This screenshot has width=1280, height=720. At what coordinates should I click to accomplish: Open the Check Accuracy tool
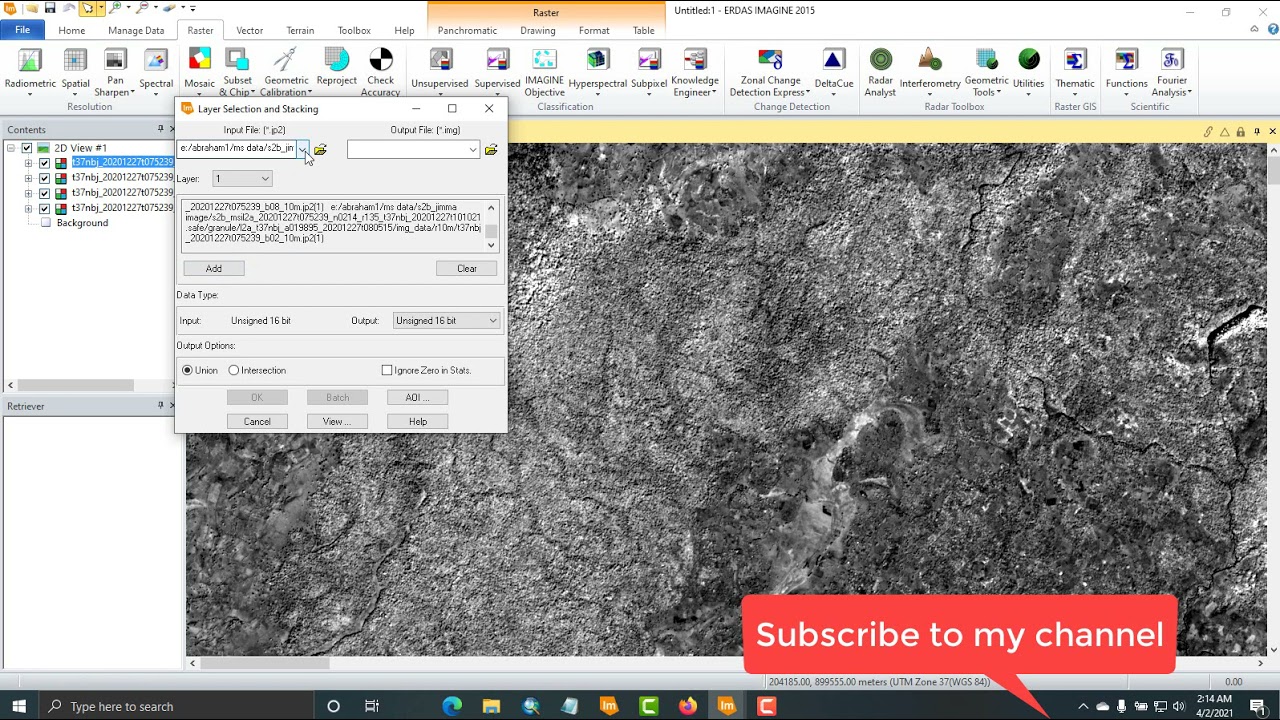(x=380, y=72)
